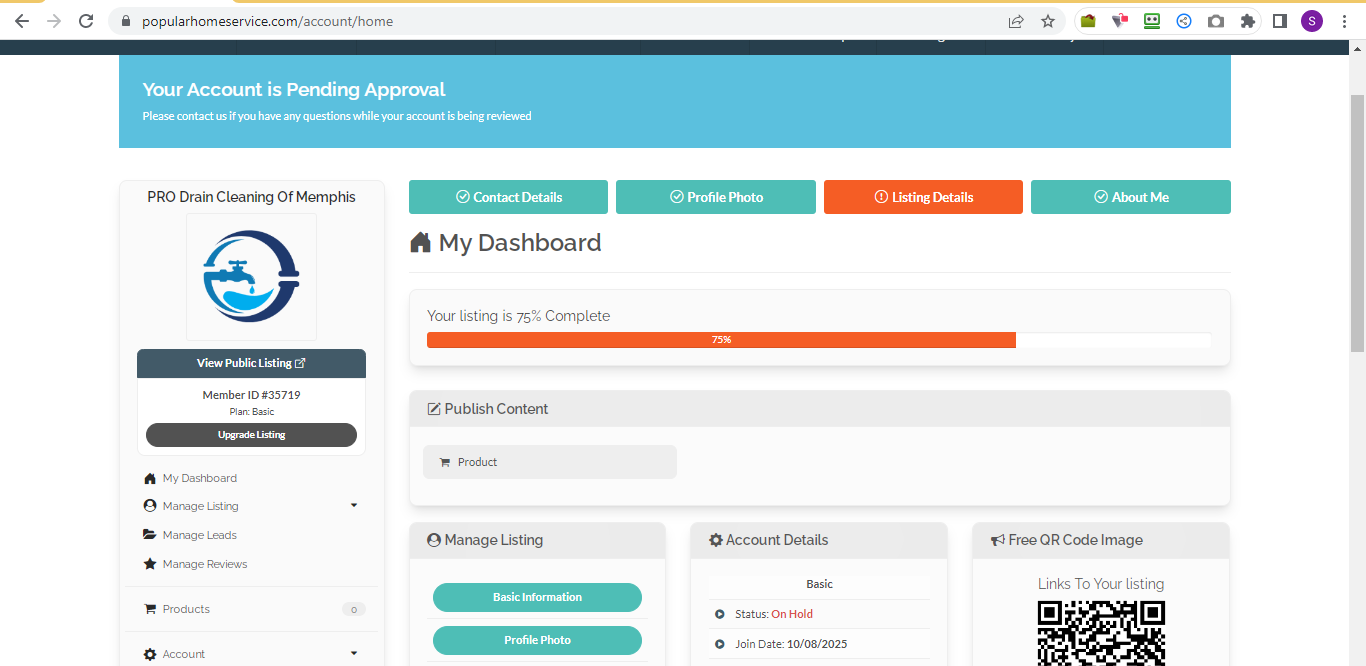Open My Dashboard sidebar link

coord(200,478)
